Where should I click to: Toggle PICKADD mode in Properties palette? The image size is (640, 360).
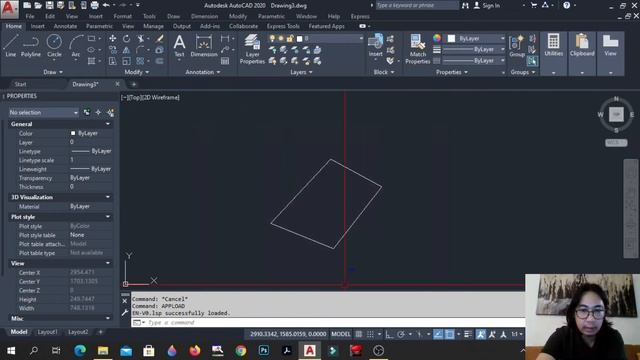point(87,112)
